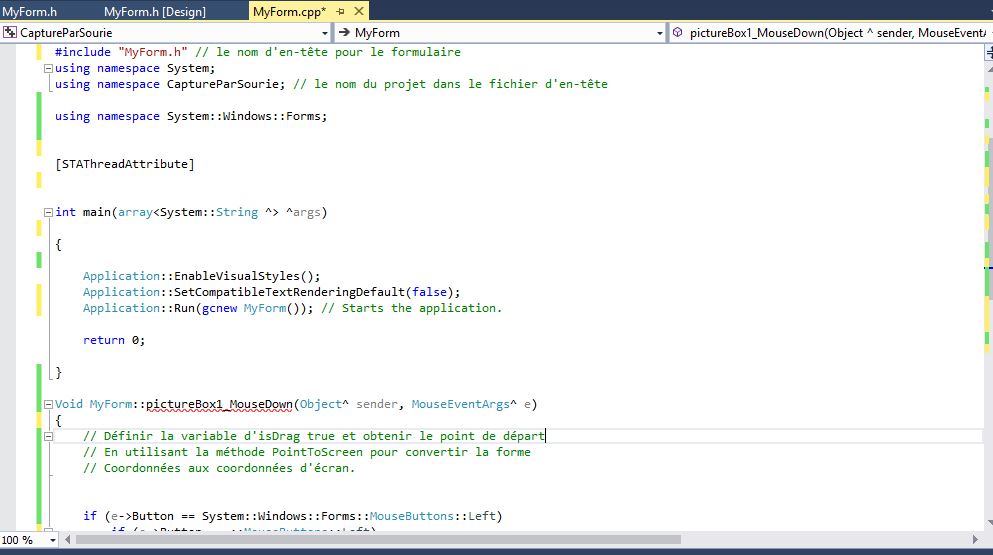The height and width of the screenshot is (555, 993).
Task: Click the "Starts the application." comment
Action: click(x=412, y=309)
